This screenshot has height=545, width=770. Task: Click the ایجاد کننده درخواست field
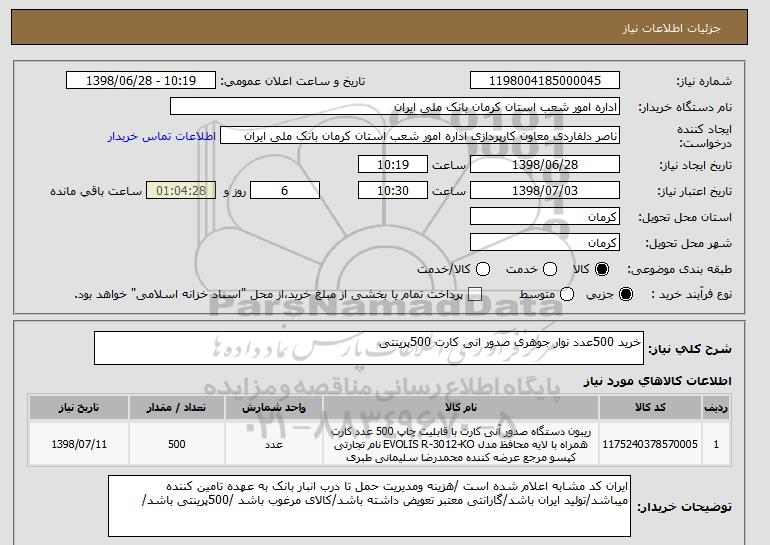tap(420, 136)
